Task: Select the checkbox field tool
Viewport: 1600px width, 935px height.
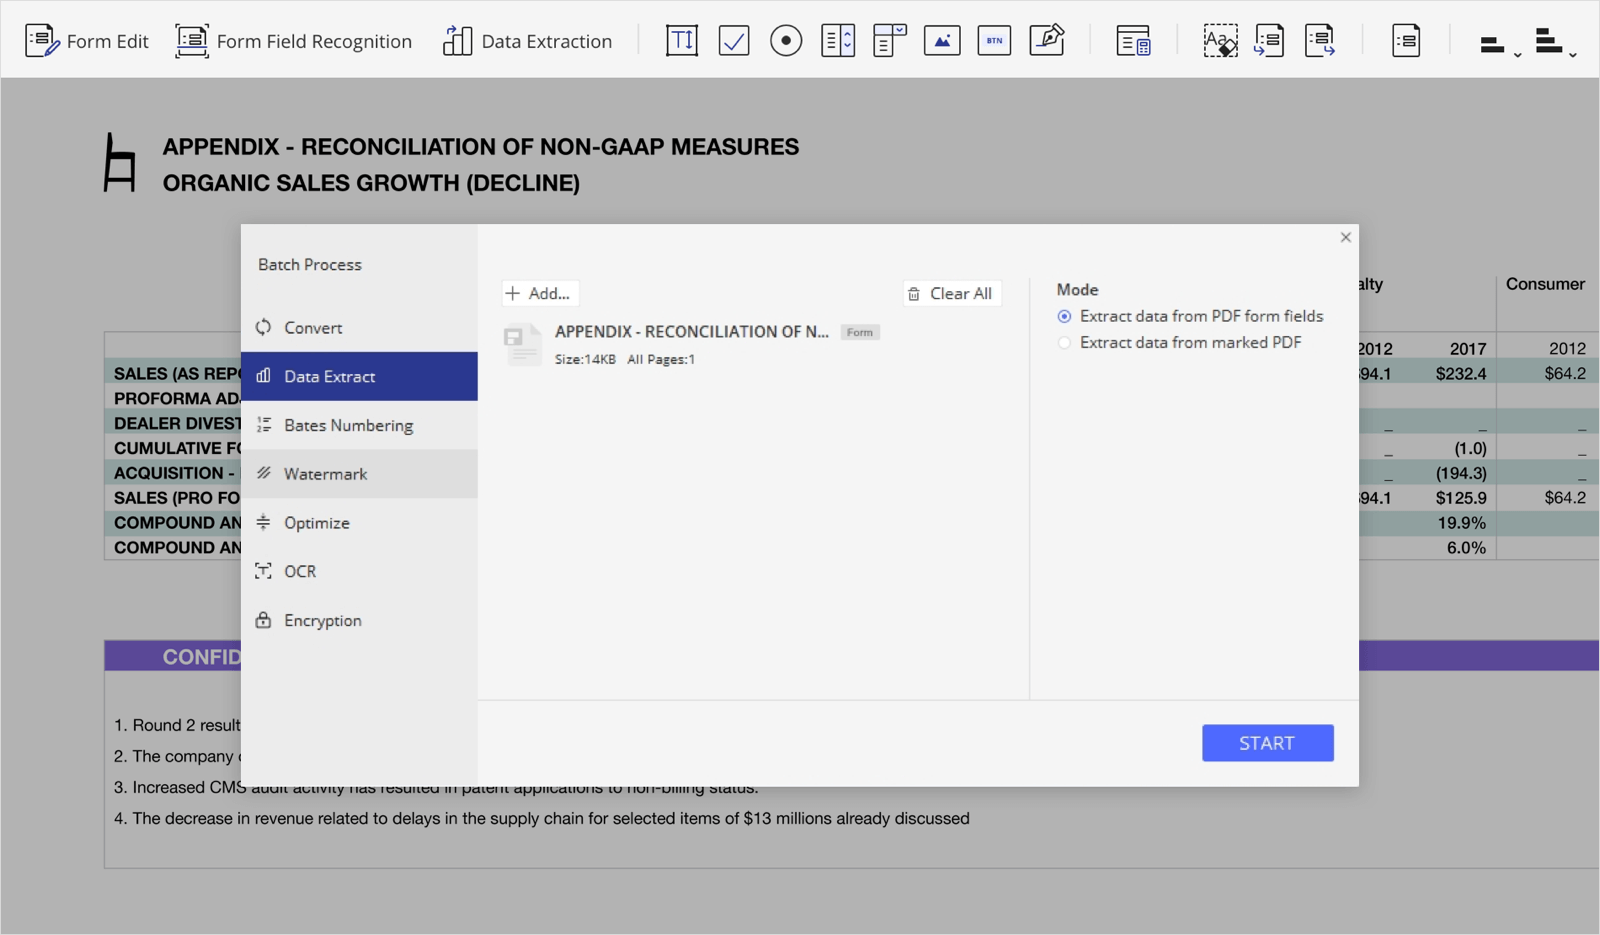Action: (734, 41)
